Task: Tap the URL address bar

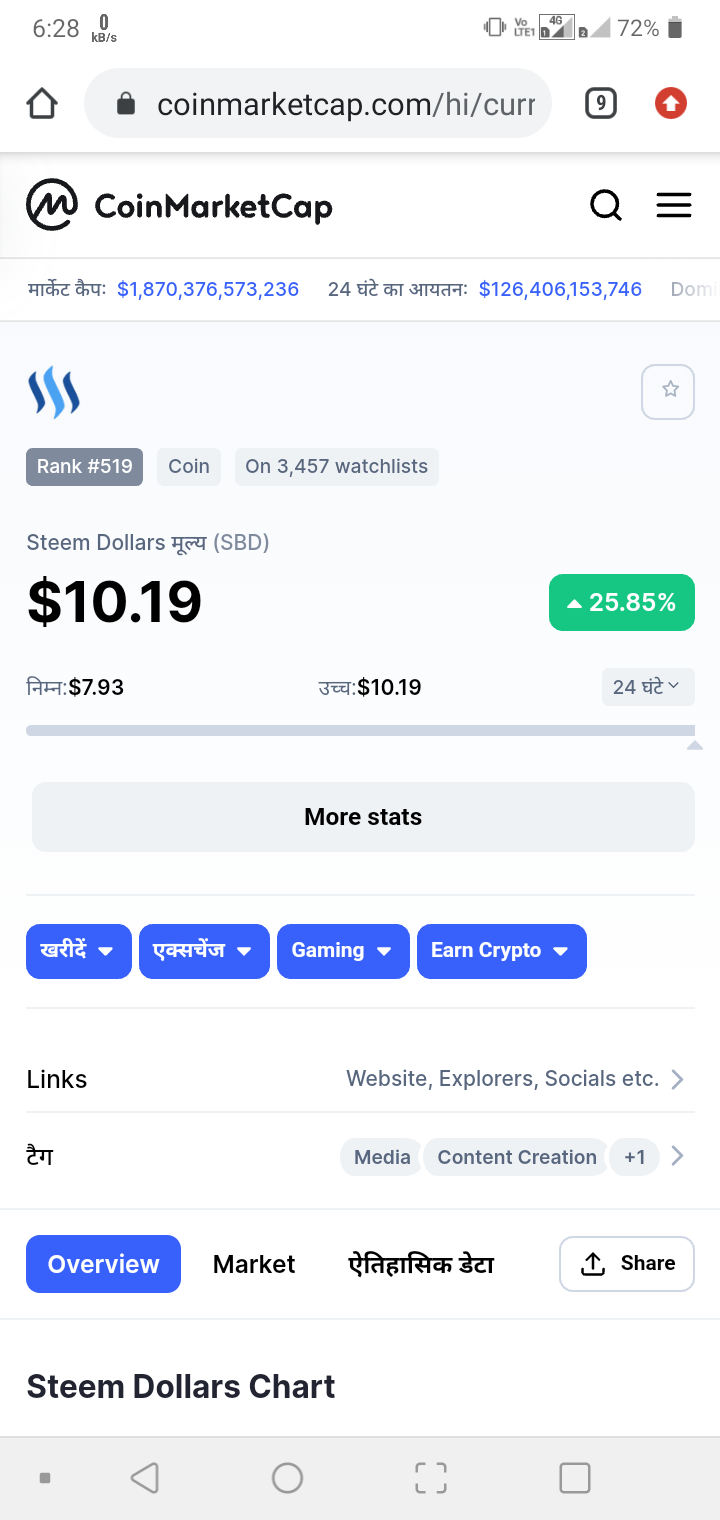Action: [x=318, y=103]
